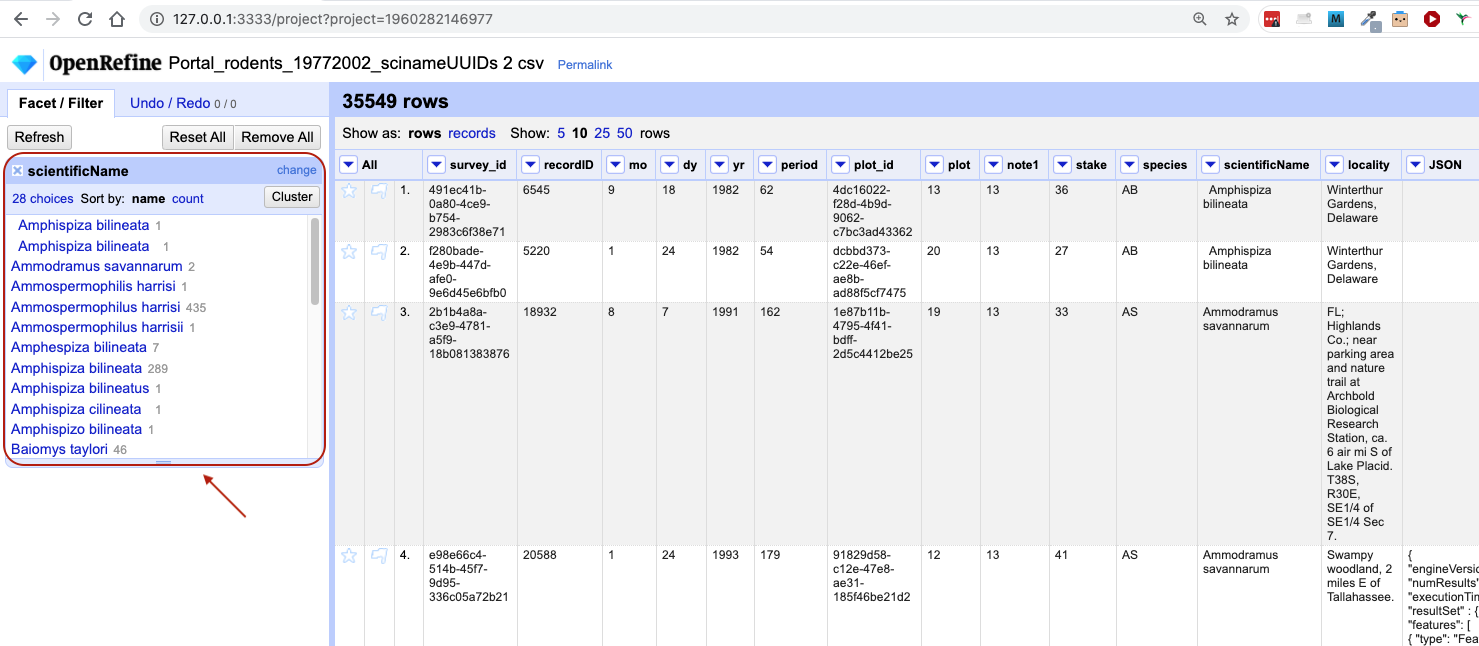Click the browser zoom magnifier icon
This screenshot has height=646, width=1479.
tap(1200, 19)
